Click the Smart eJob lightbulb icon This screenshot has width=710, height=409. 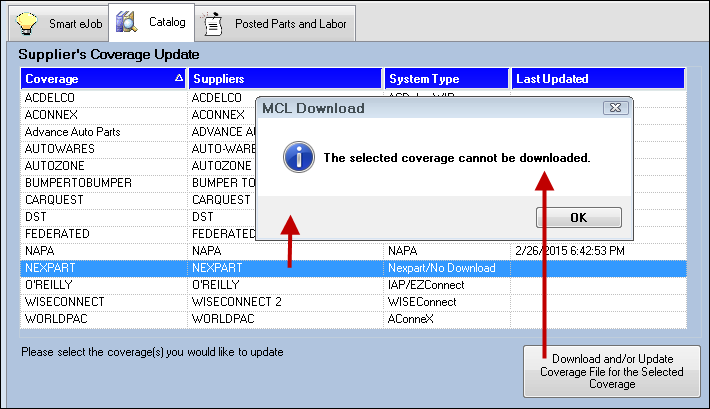pos(28,21)
